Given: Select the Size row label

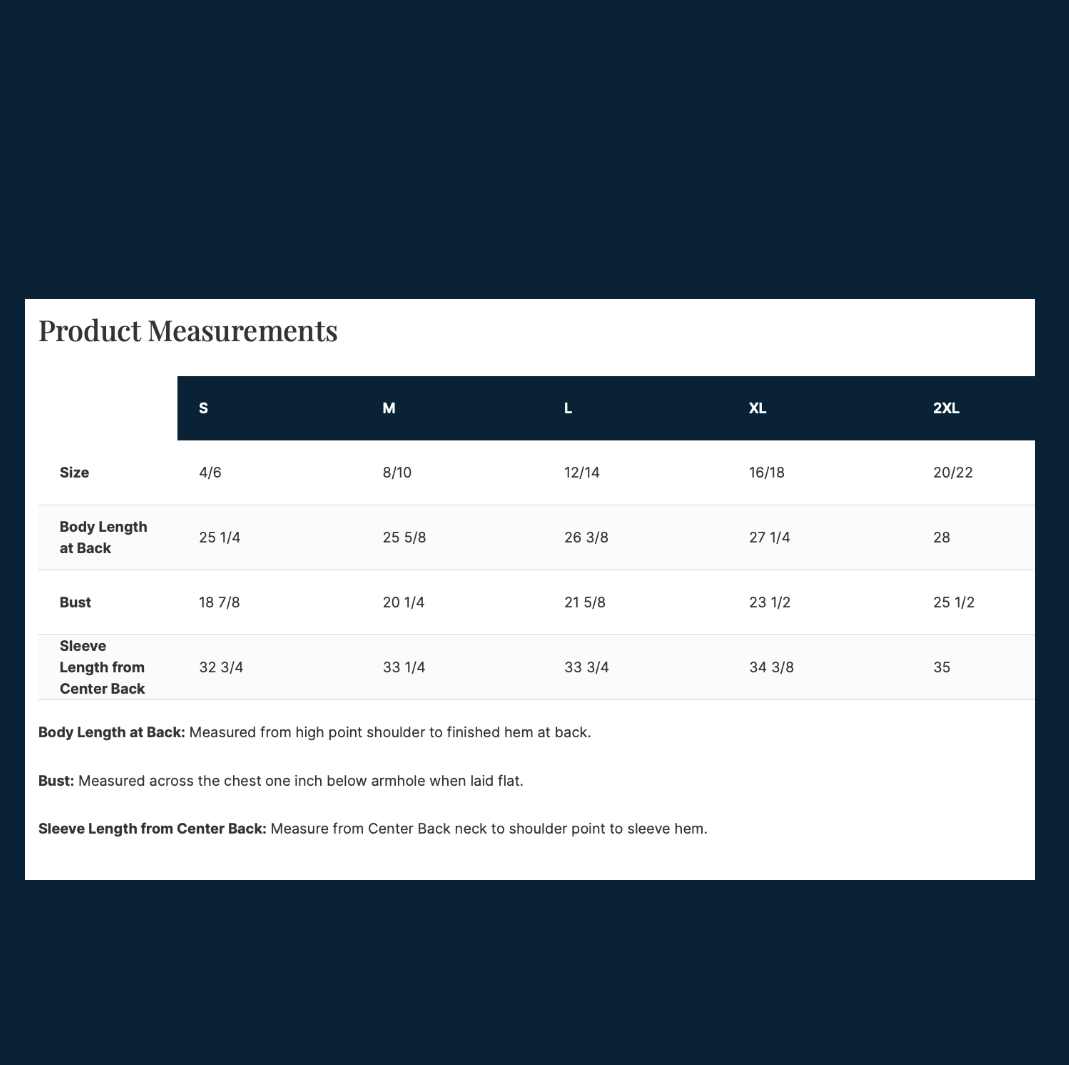Looking at the screenshot, I should point(74,472).
